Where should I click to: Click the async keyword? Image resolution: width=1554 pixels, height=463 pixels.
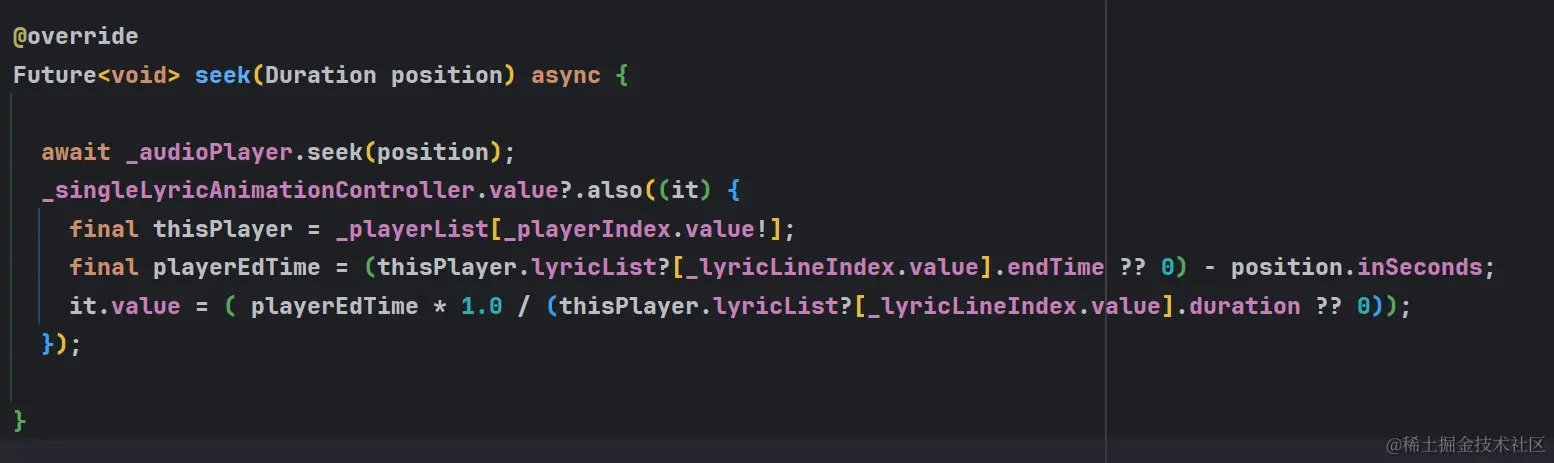[566, 75]
